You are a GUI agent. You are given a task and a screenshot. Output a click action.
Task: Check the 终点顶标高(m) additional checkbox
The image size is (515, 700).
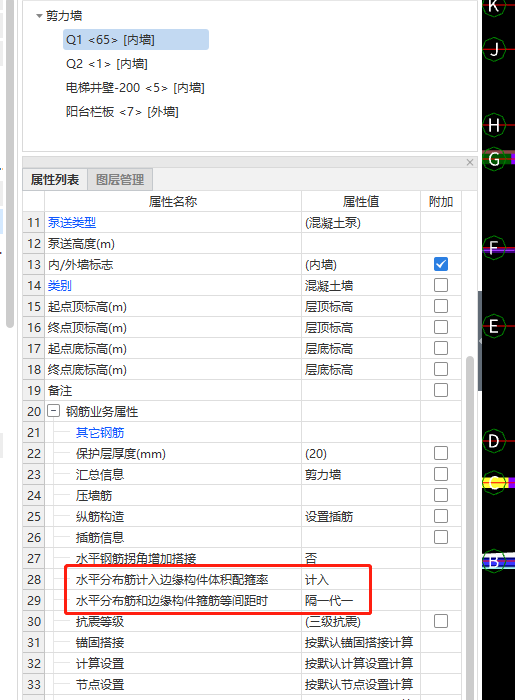[441, 327]
